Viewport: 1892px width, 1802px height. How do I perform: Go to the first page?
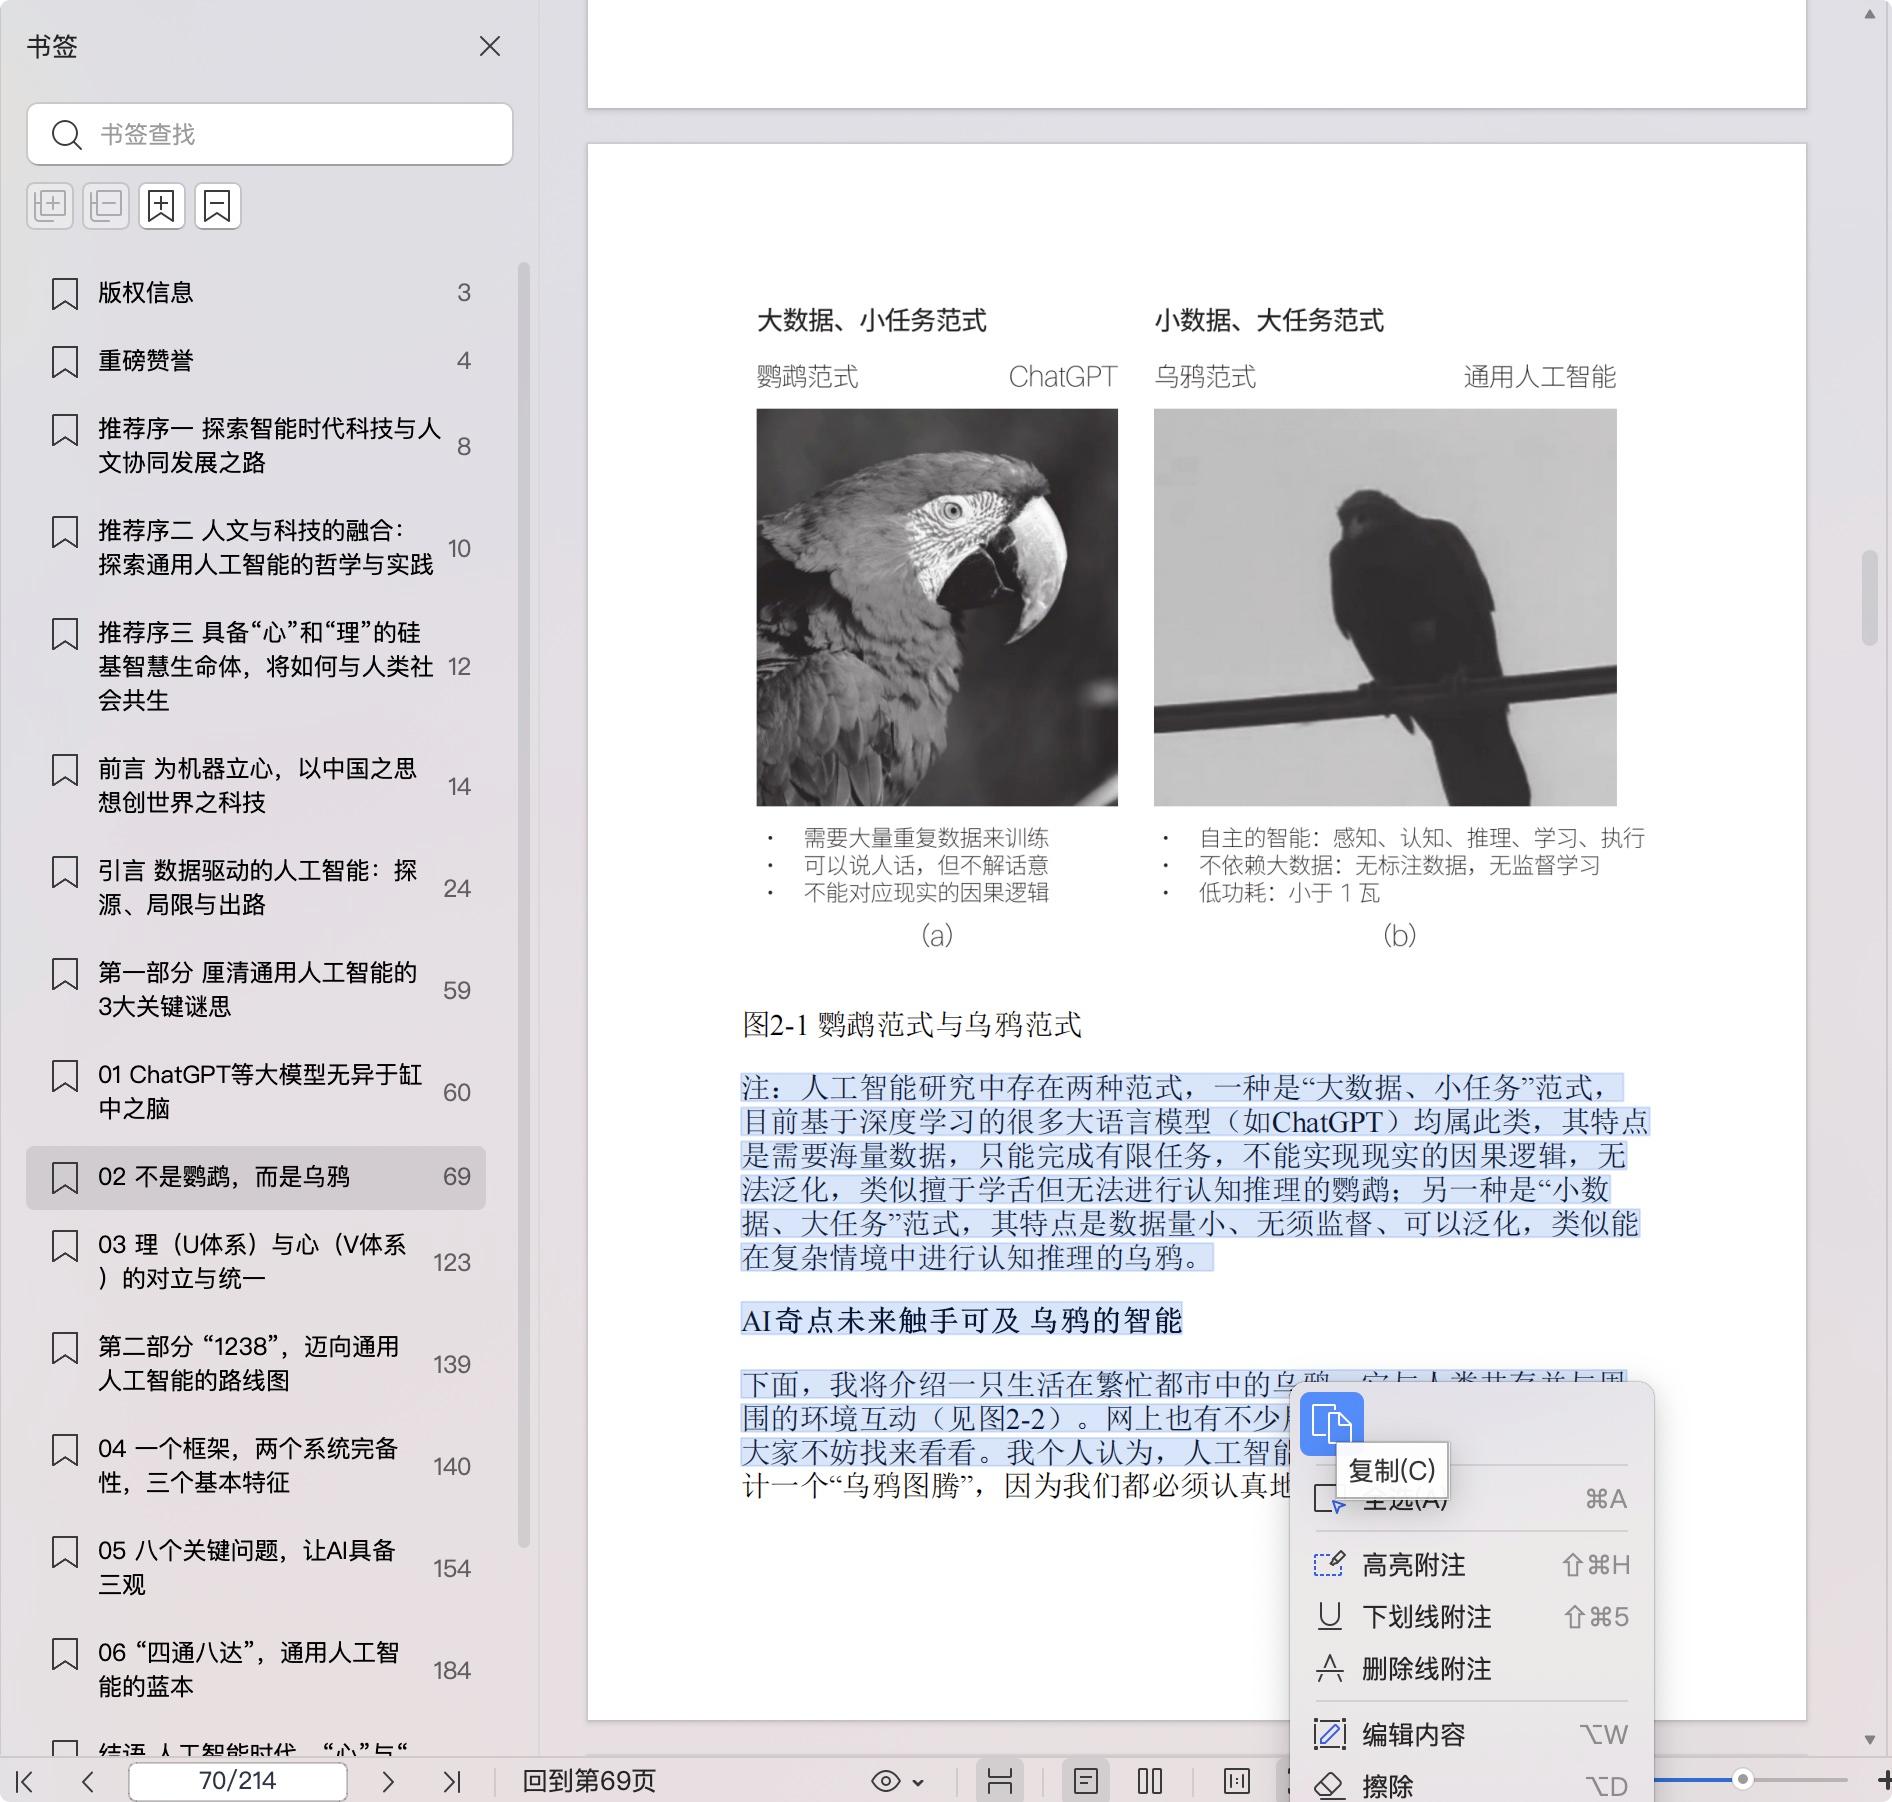coord(26,1781)
